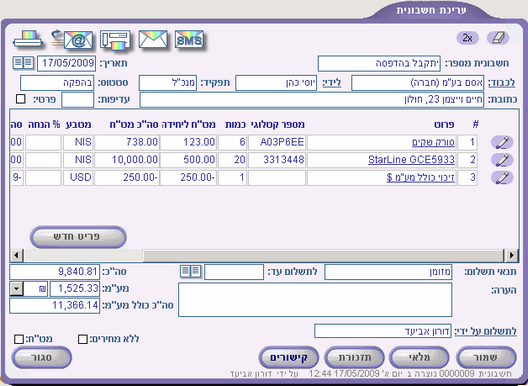Toggle the פרטי checkbox
The height and width of the screenshot is (386, 528).
pos(21,99)
